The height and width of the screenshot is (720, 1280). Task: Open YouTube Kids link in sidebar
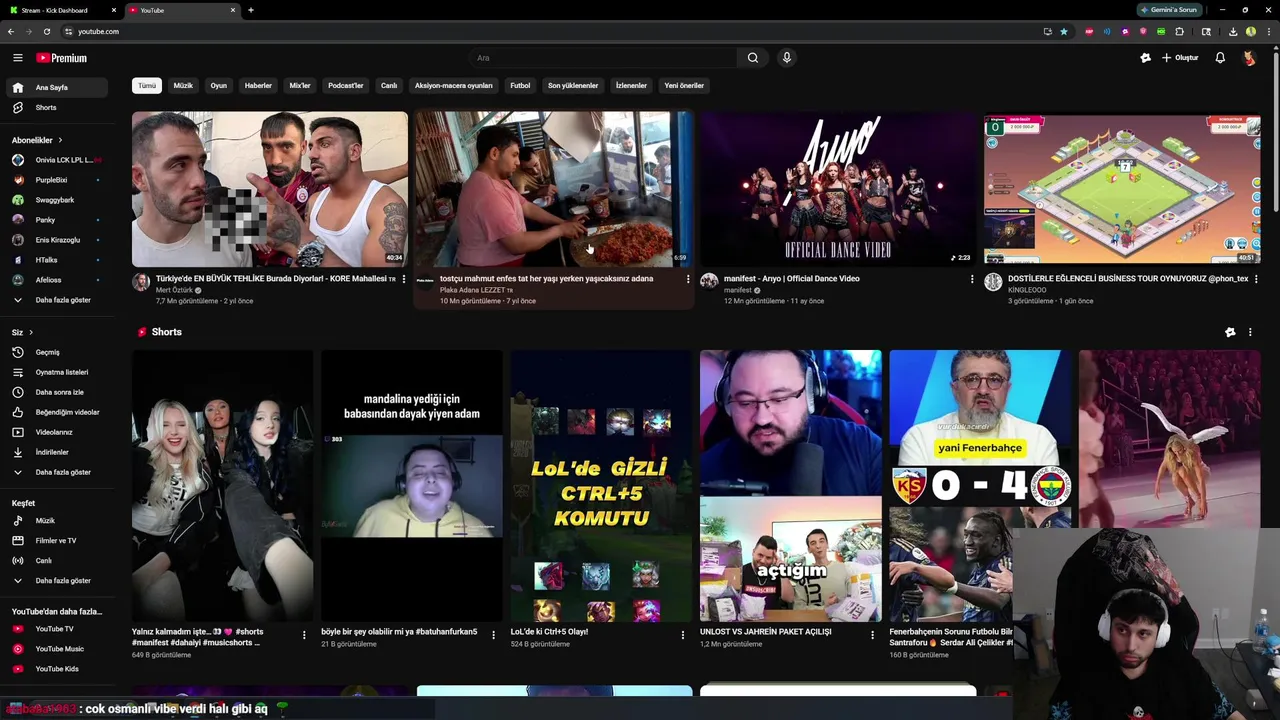pyautogui.click(x=55, y=669)
